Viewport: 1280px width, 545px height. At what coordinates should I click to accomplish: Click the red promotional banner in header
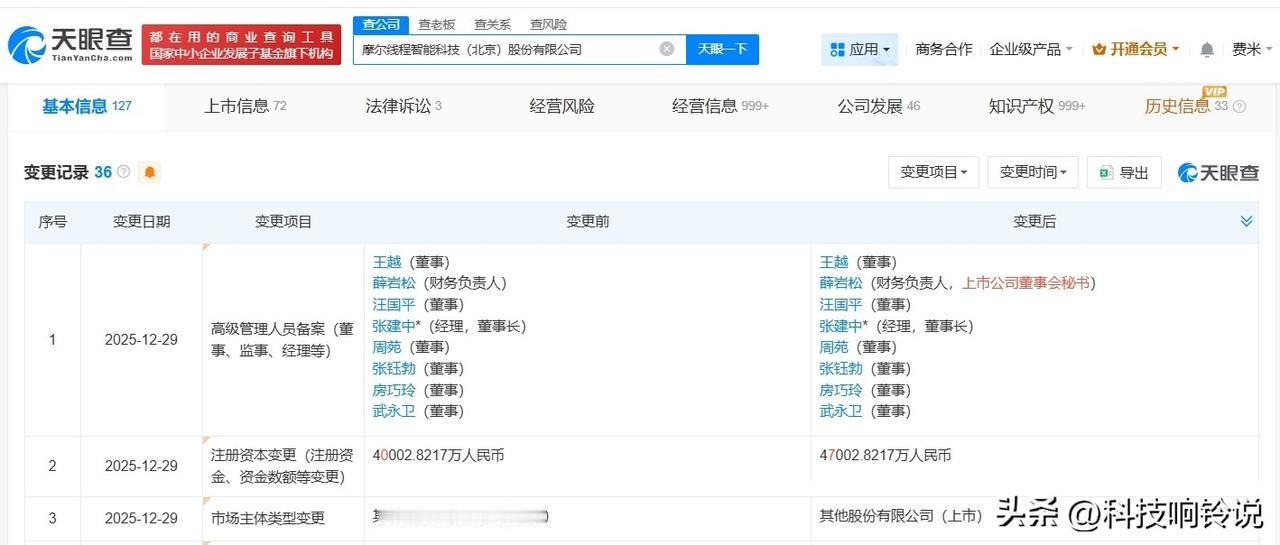(x=242, y=45)
